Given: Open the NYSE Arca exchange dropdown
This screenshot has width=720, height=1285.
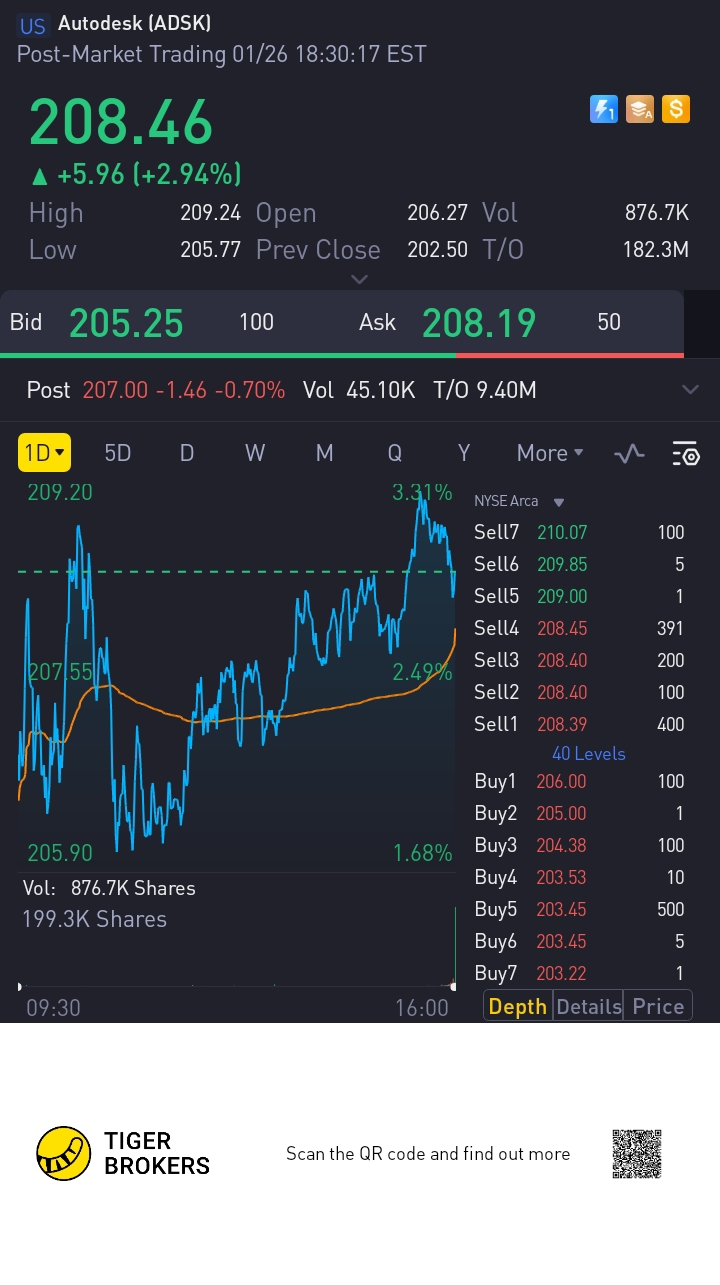Looking at the screenshot, I should (x=519, y=502).
